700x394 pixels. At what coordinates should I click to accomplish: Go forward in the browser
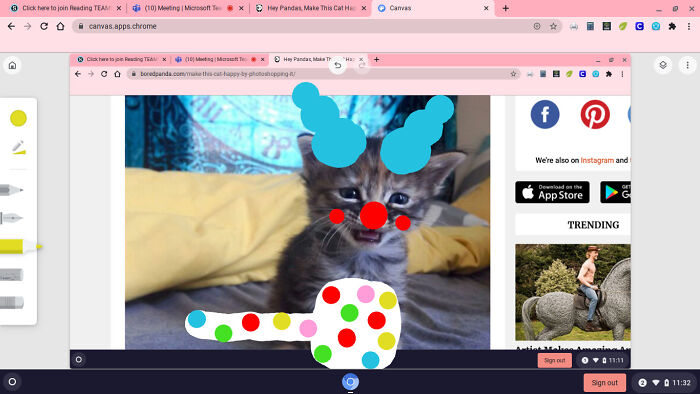[x=28, y=26]
